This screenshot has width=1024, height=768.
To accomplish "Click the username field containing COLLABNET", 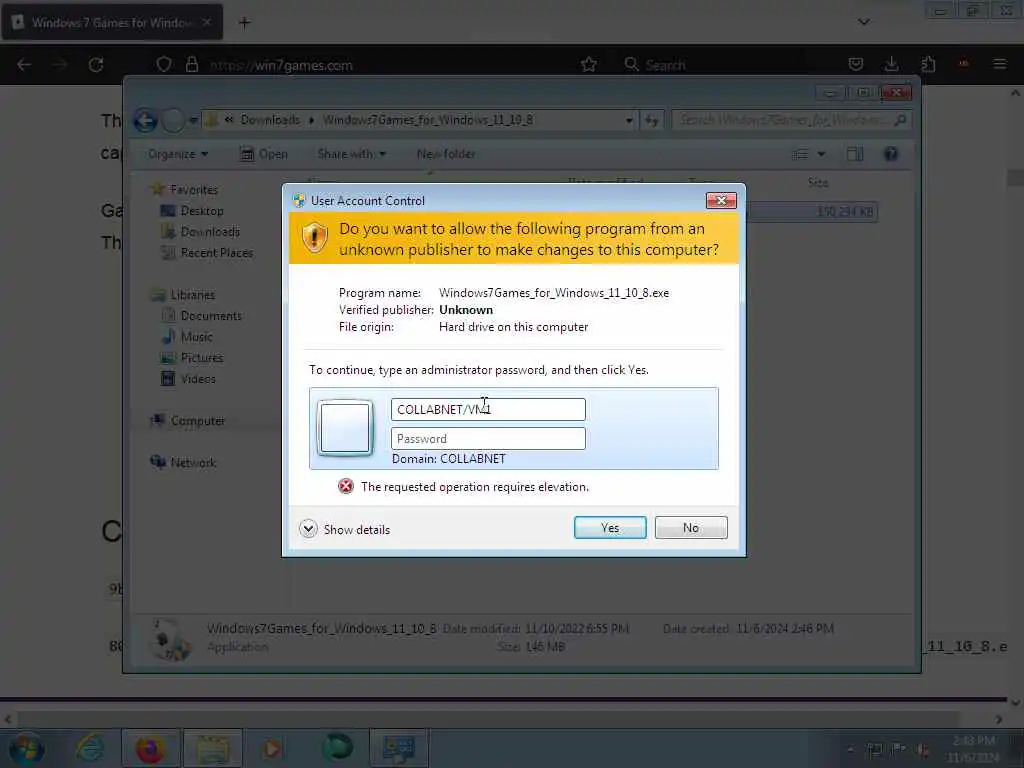I will (488, 409).
